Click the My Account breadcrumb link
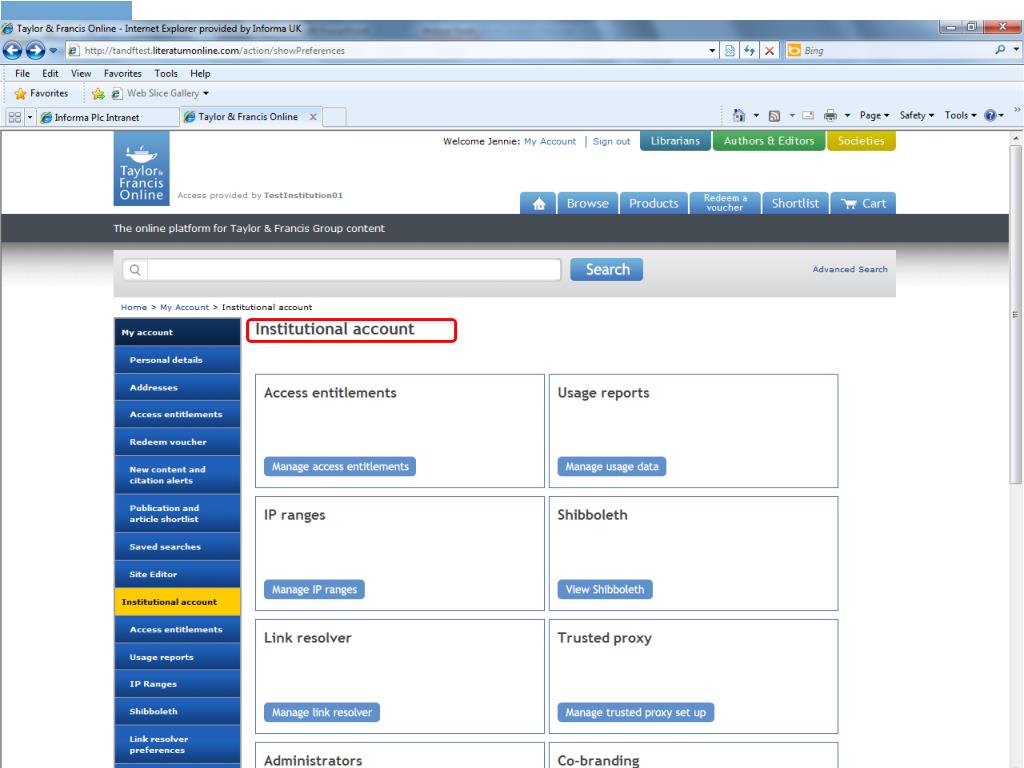Image resolution: width=1024 pixels, height=768 pixels. coord(185,307)
